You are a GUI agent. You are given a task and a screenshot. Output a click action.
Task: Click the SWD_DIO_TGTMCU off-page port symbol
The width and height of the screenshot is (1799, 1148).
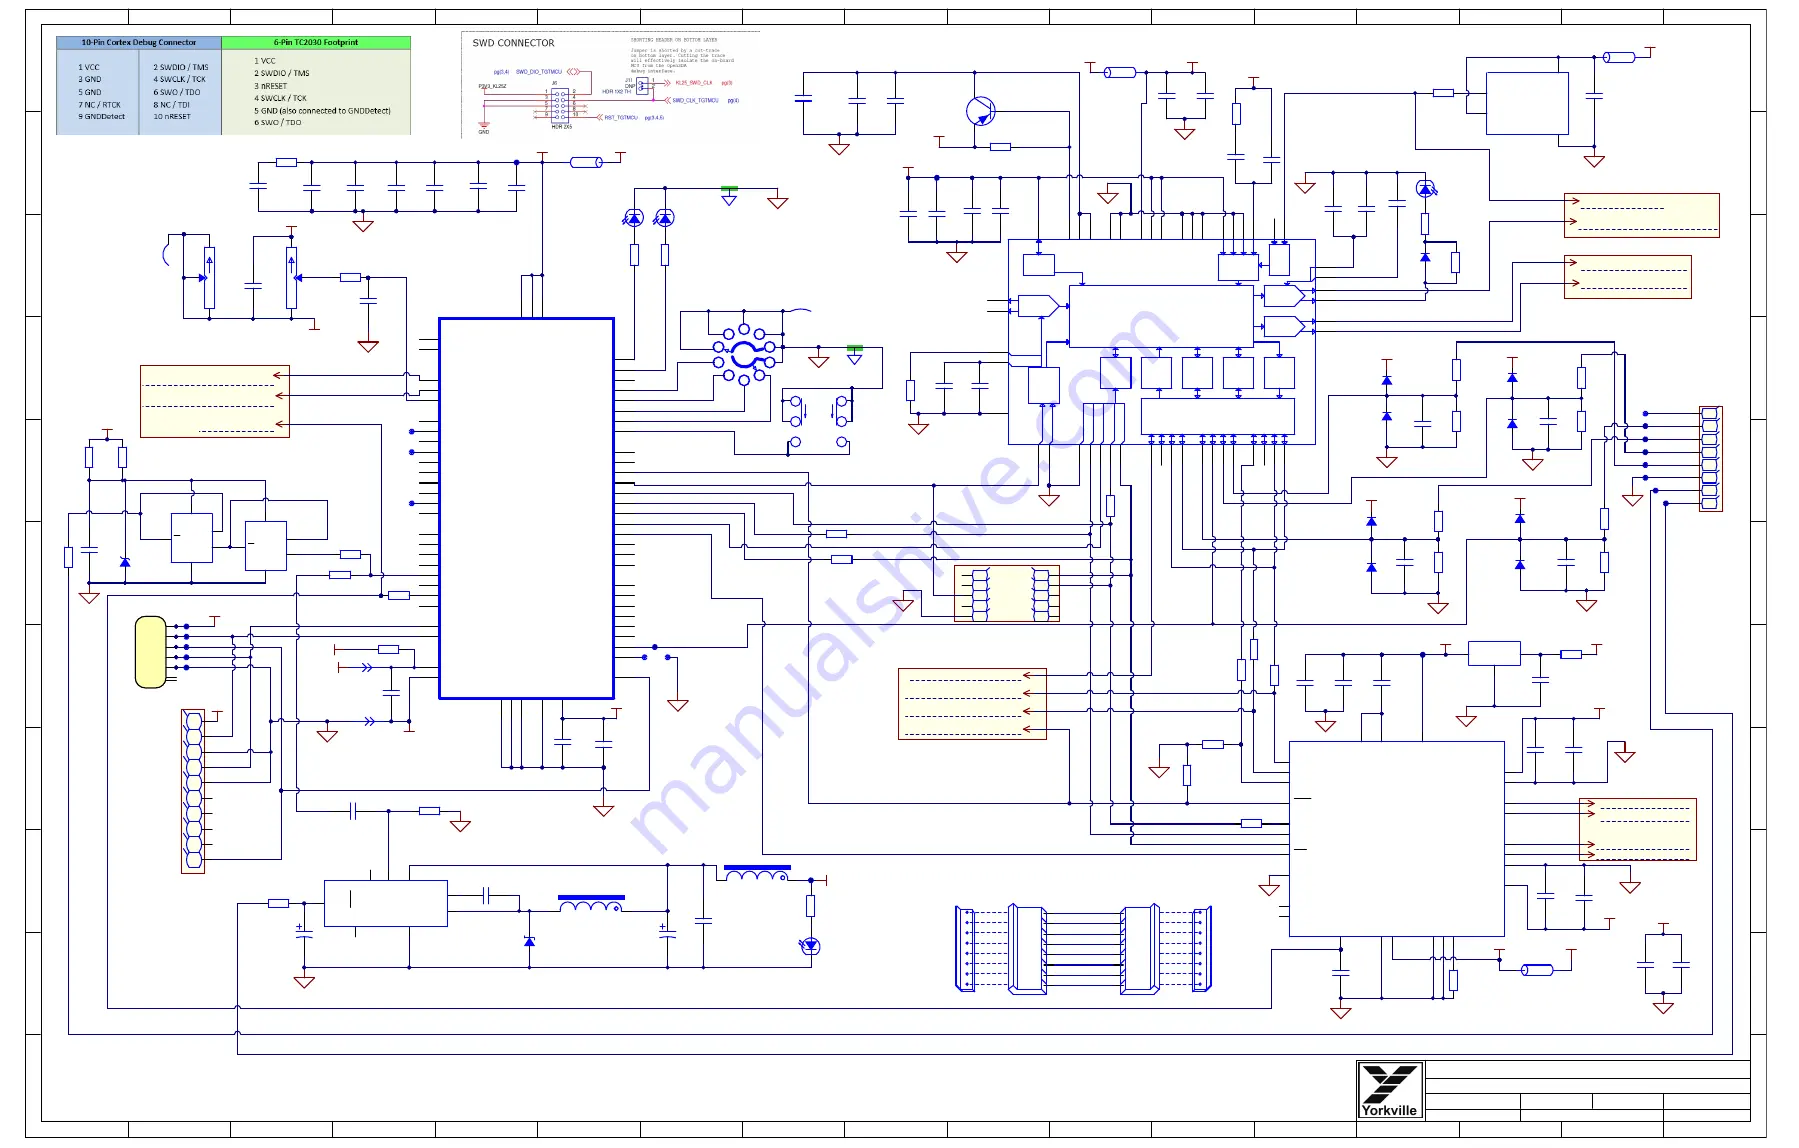click(x=573, y=72)
